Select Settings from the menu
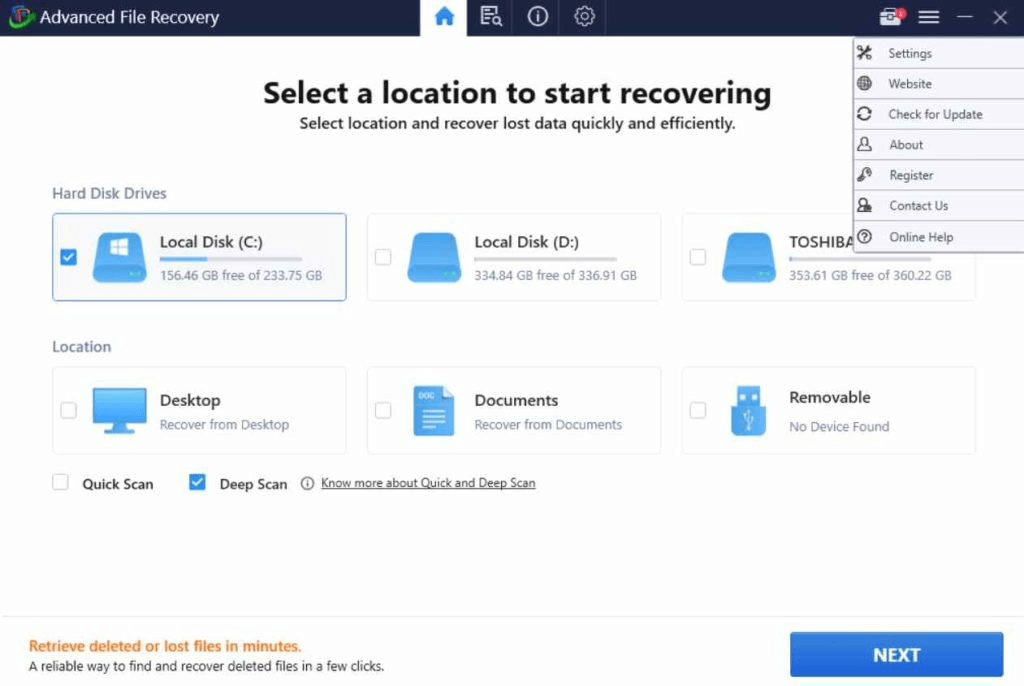The height and width of the screenshot is (686, 1024). [938, 53]
